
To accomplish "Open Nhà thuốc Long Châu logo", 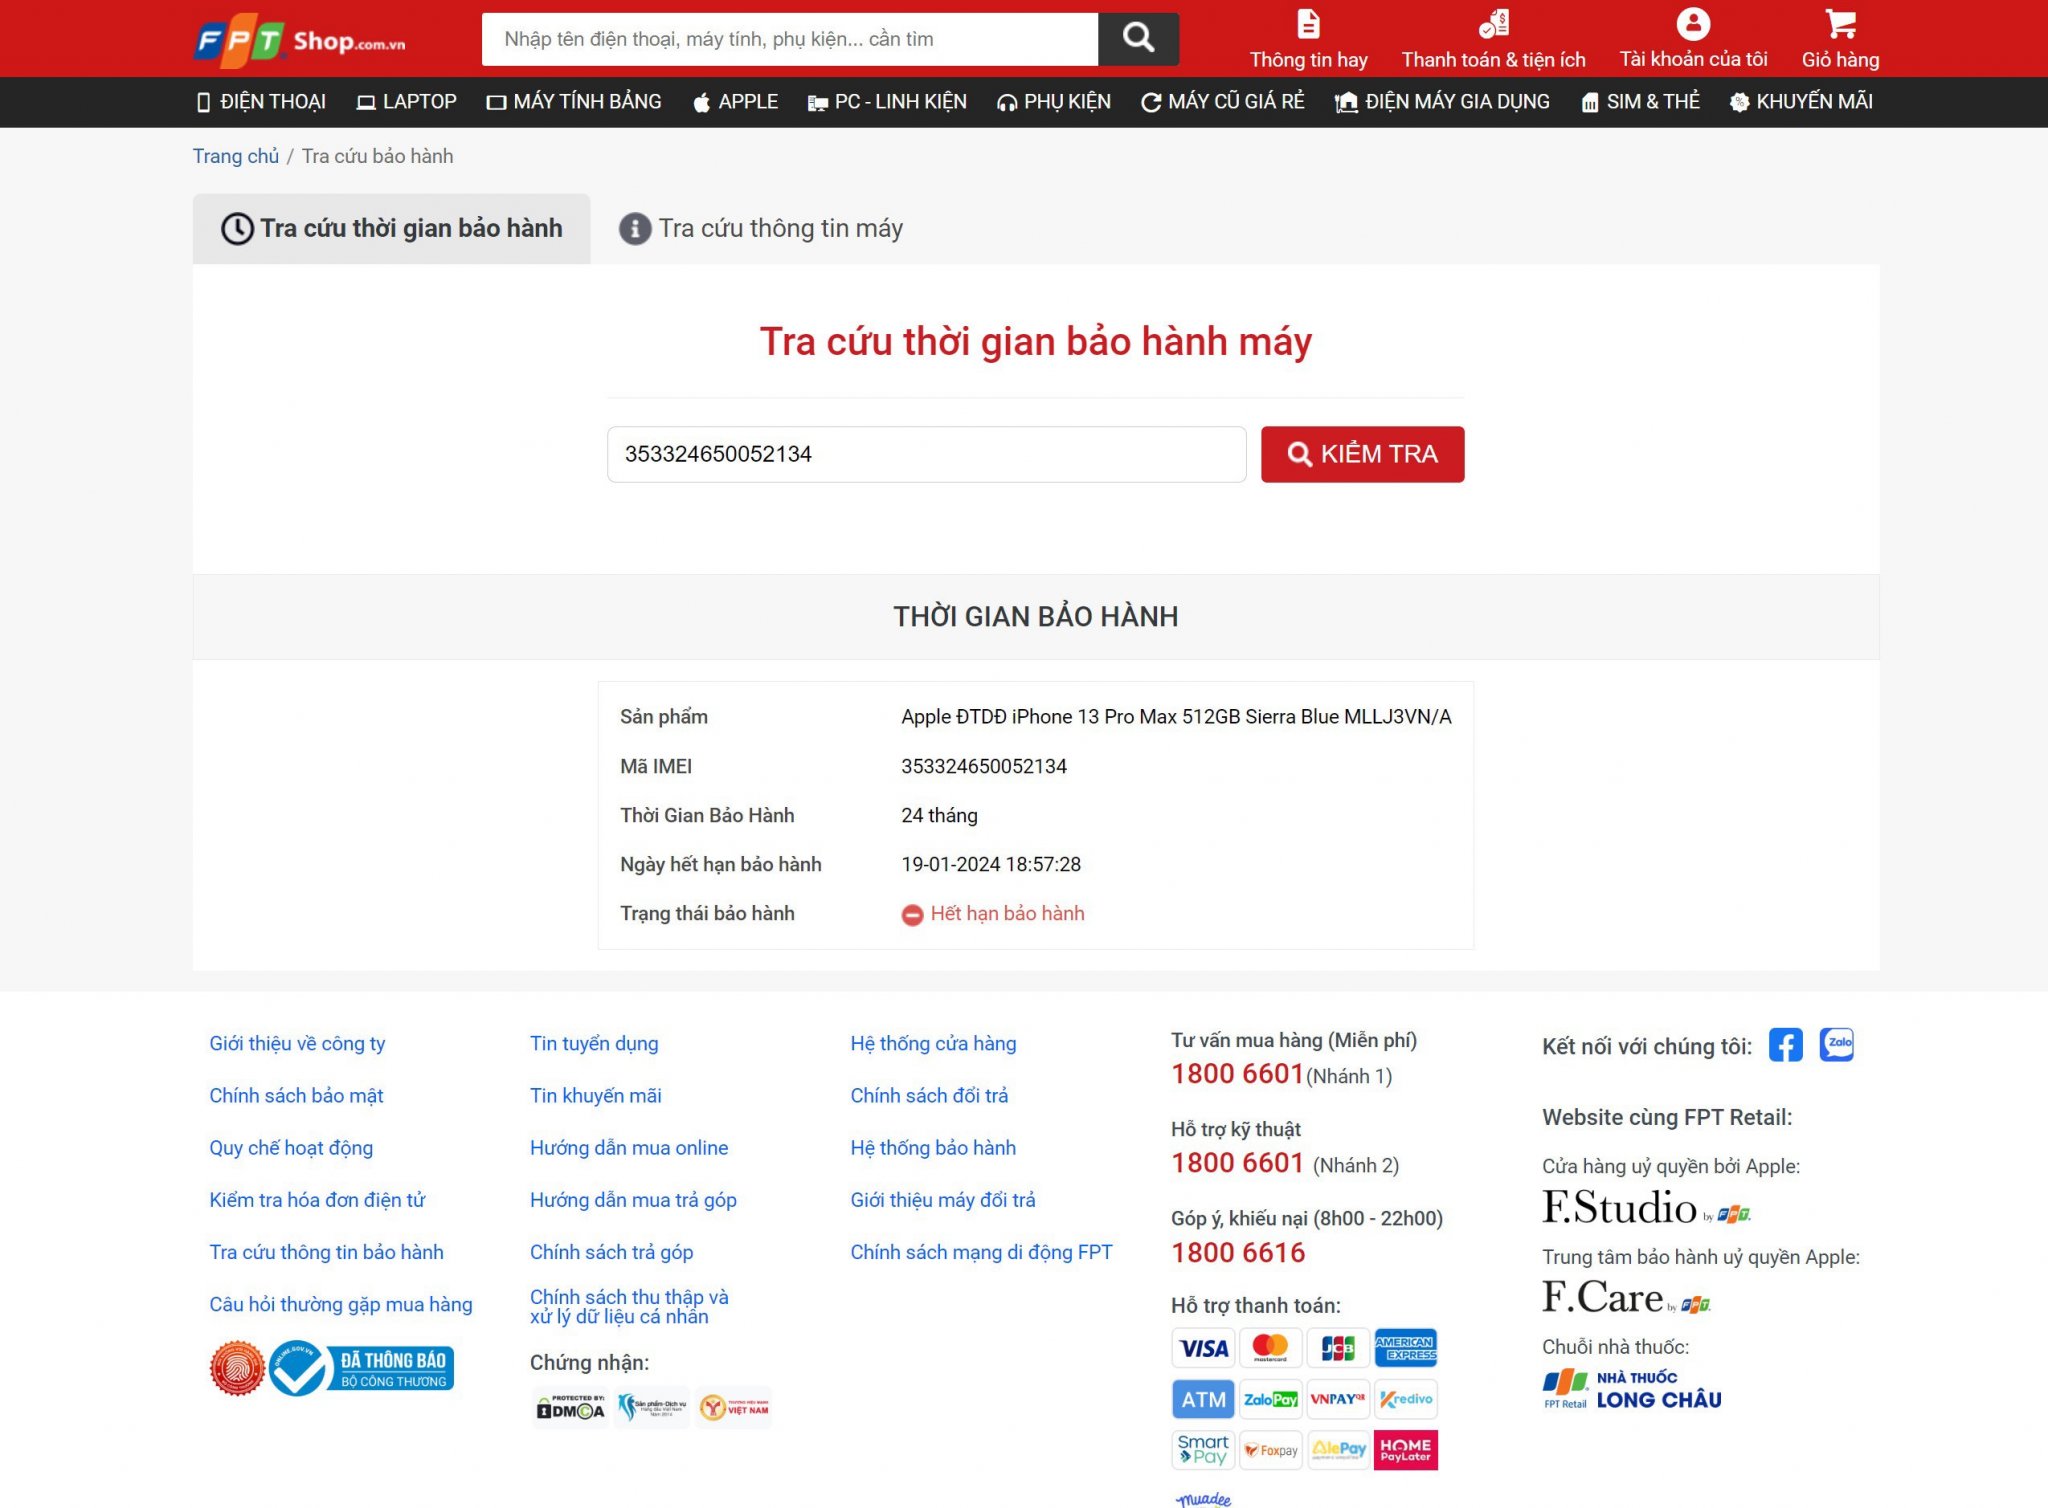I will pyautogui.click(x=1632, y=1390).
